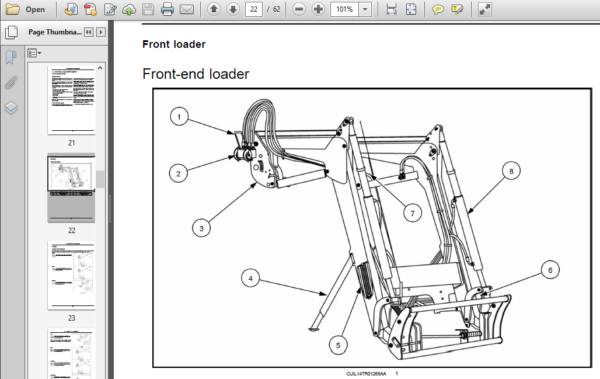This screenshot has height=379, width=600.
Task: Zoom out with the minus button
Action: pos(299,9)
